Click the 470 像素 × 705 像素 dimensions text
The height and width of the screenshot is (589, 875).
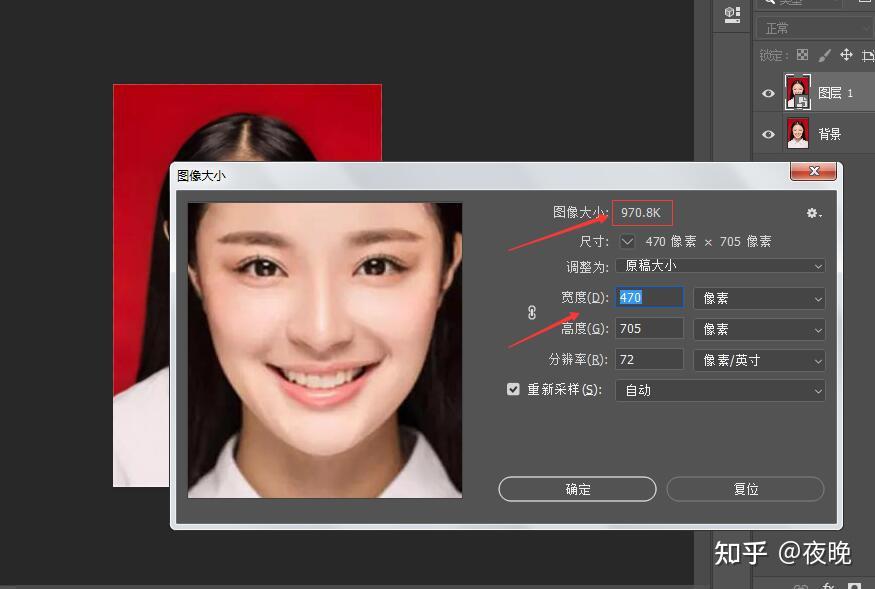[x=708, y=241]
